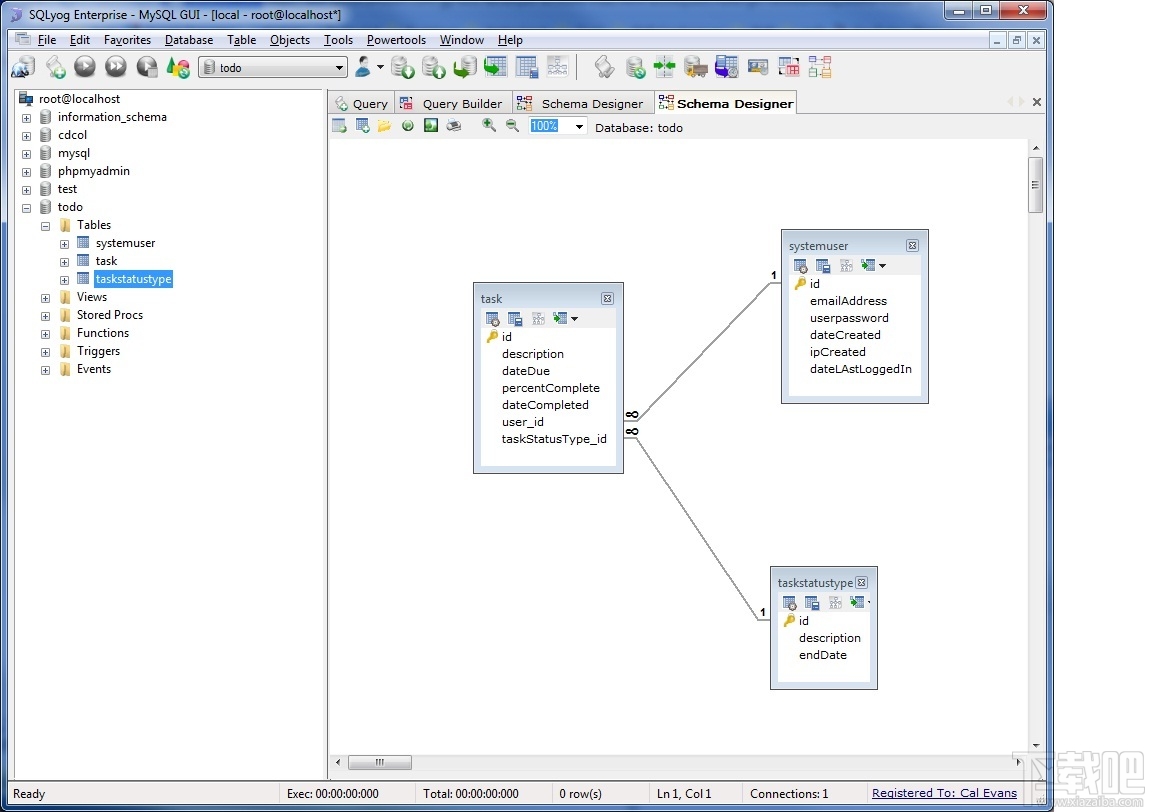Click the open folder icon in Schema Designer toolbar
Viewport: 1152px width, 812px height.
(x=384, y=125)
